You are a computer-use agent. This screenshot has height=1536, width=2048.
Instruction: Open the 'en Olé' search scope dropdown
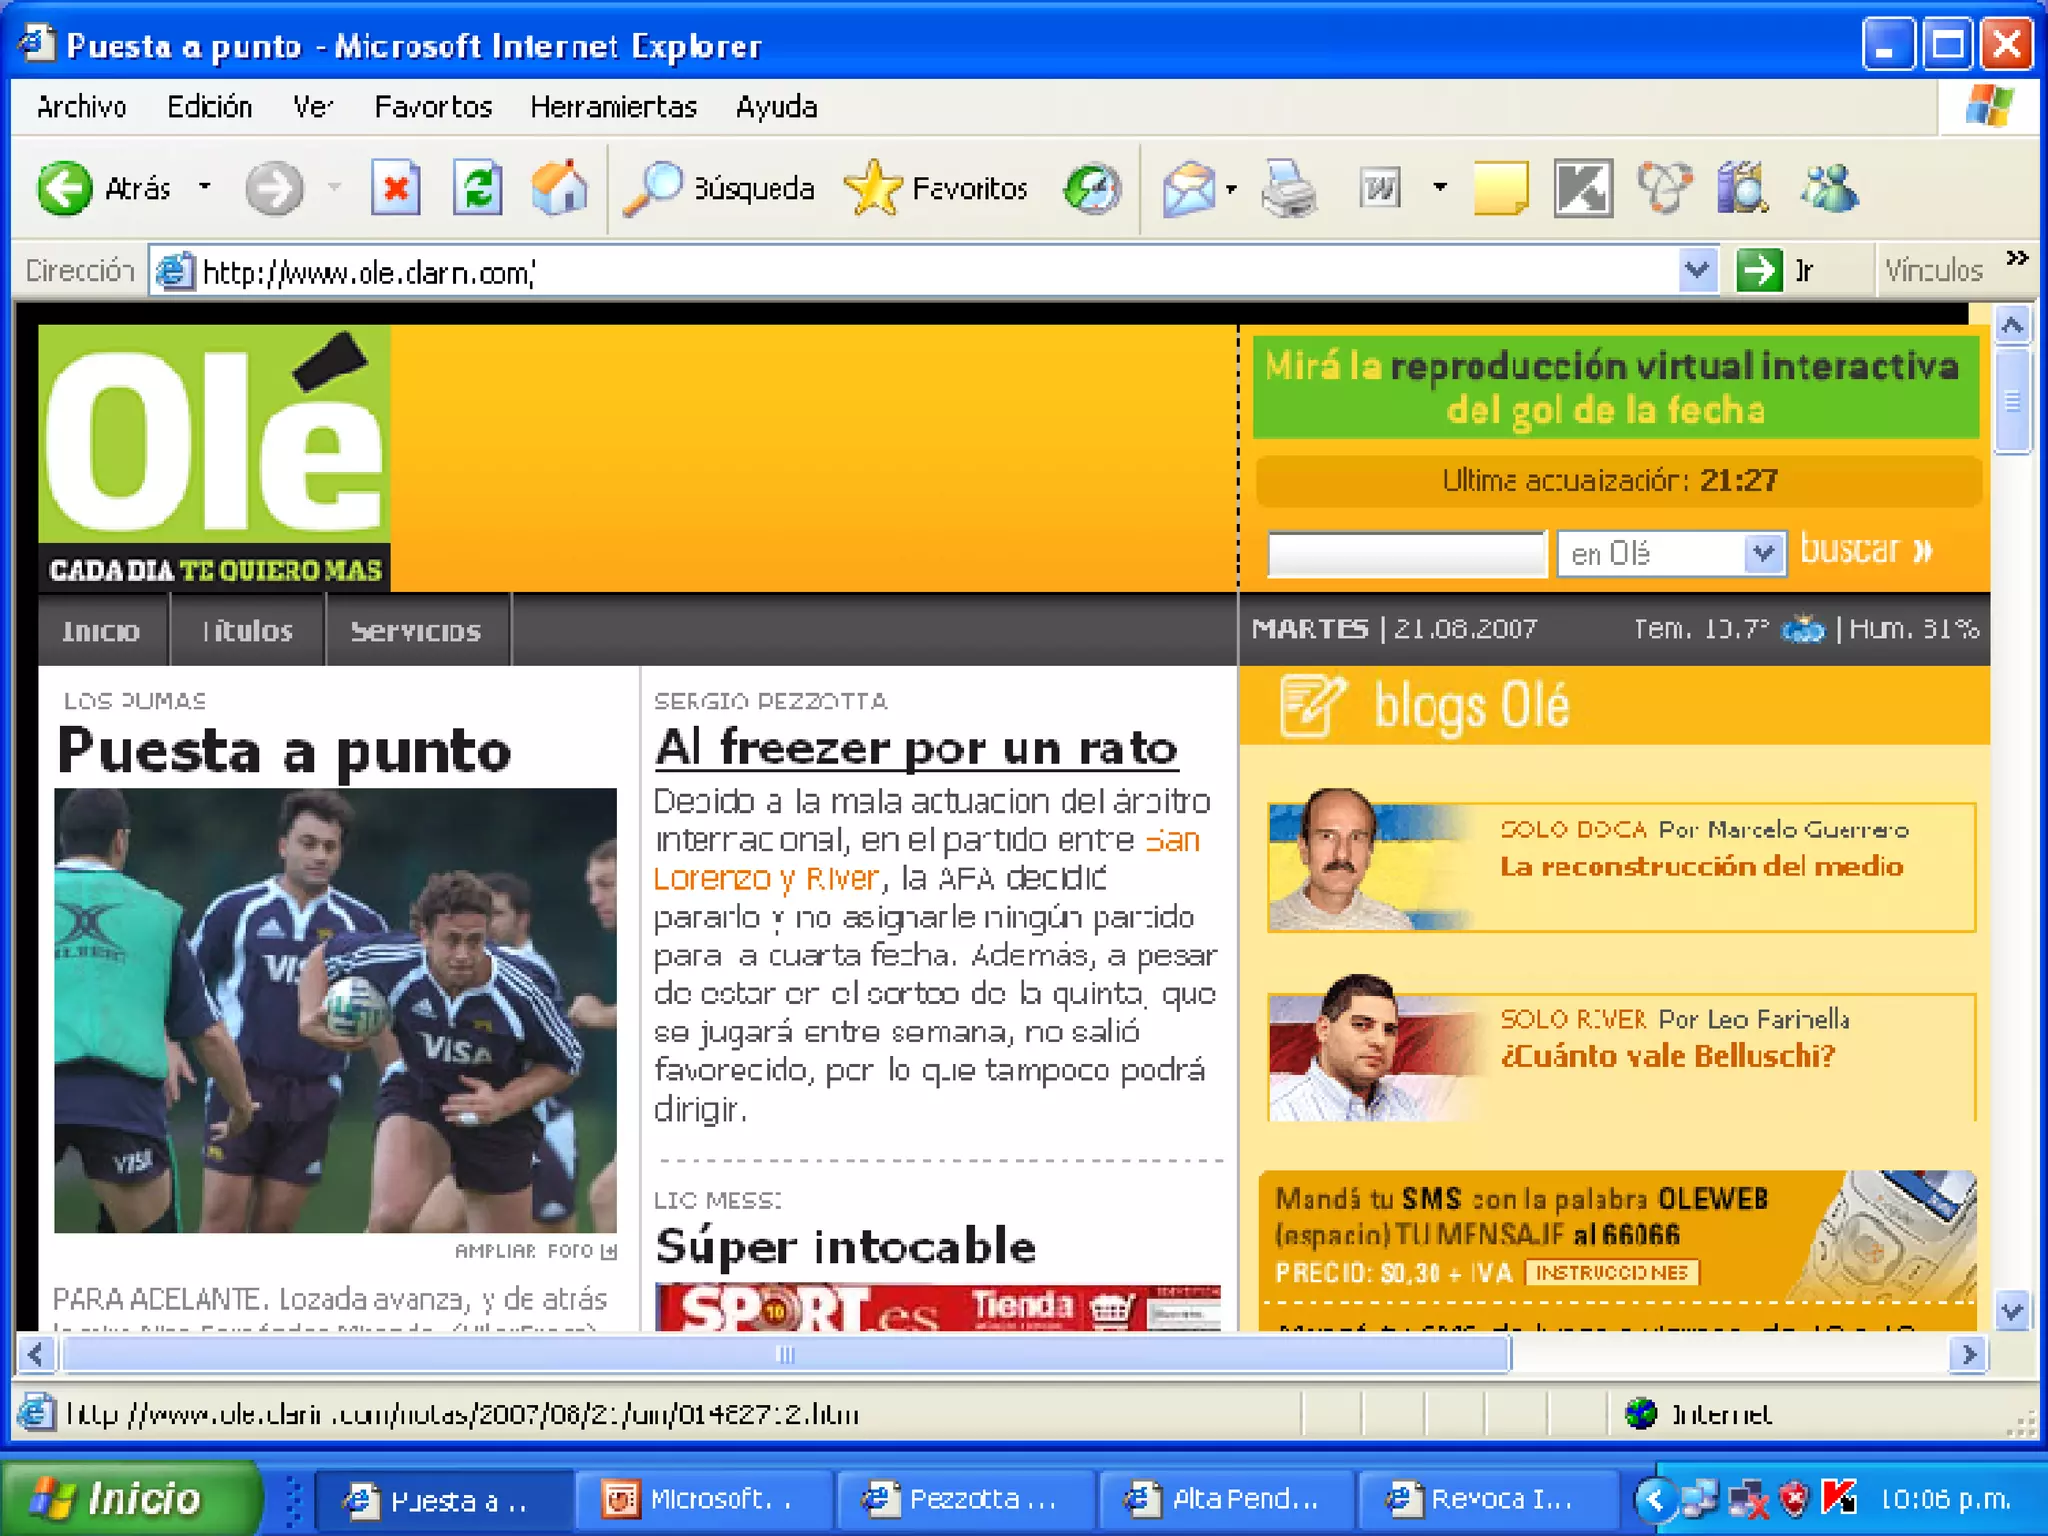tap(1763, 553)
